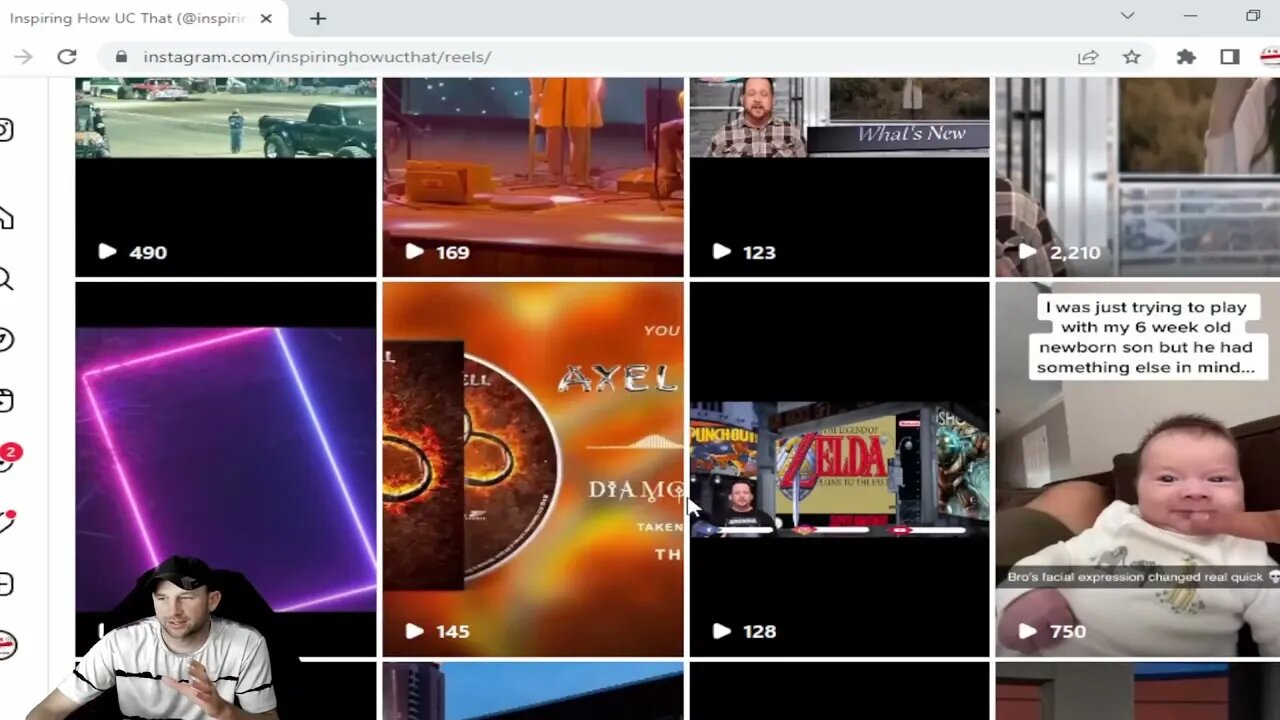The width and height of the screenshot is (1280, 720).
Task: Expand the tab search chevron
Action: pyautogui.click(x=1127, y=16)
